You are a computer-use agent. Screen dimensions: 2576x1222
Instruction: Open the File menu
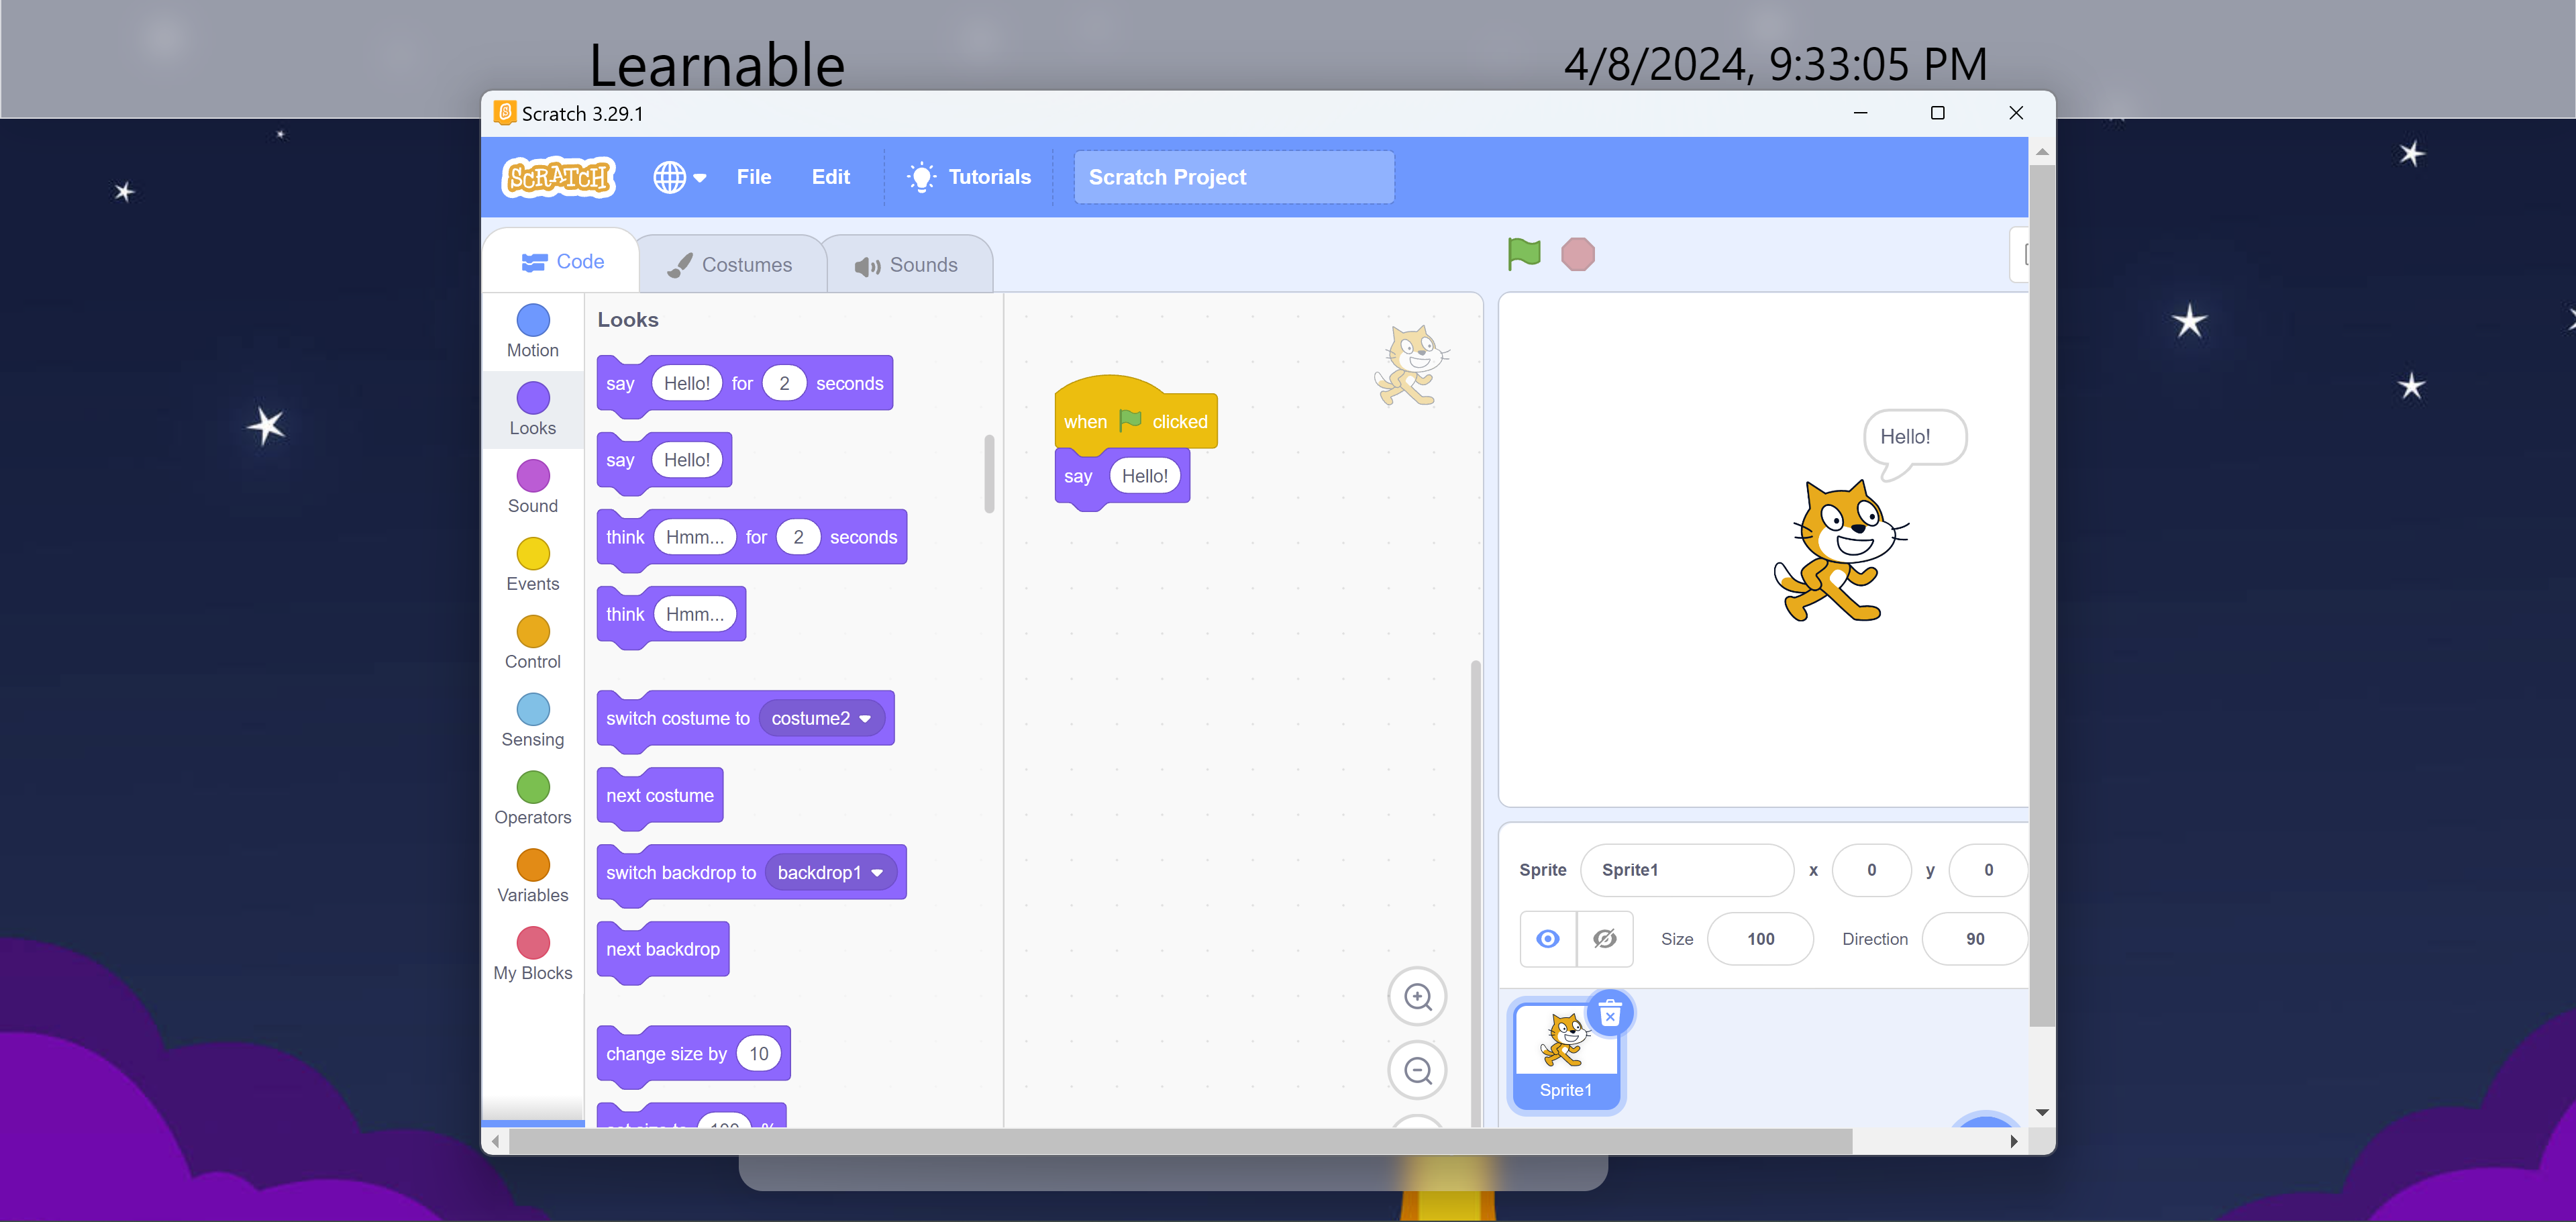753,177
